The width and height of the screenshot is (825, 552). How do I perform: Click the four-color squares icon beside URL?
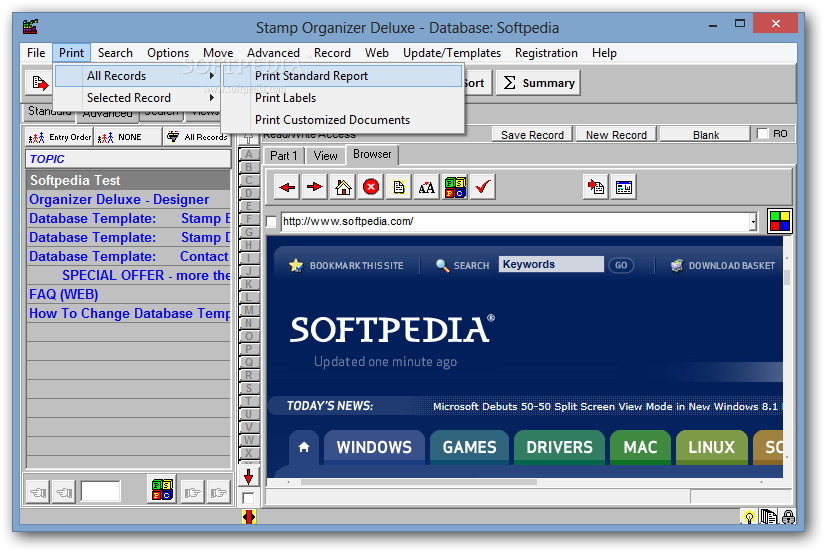tap(780, 221)
